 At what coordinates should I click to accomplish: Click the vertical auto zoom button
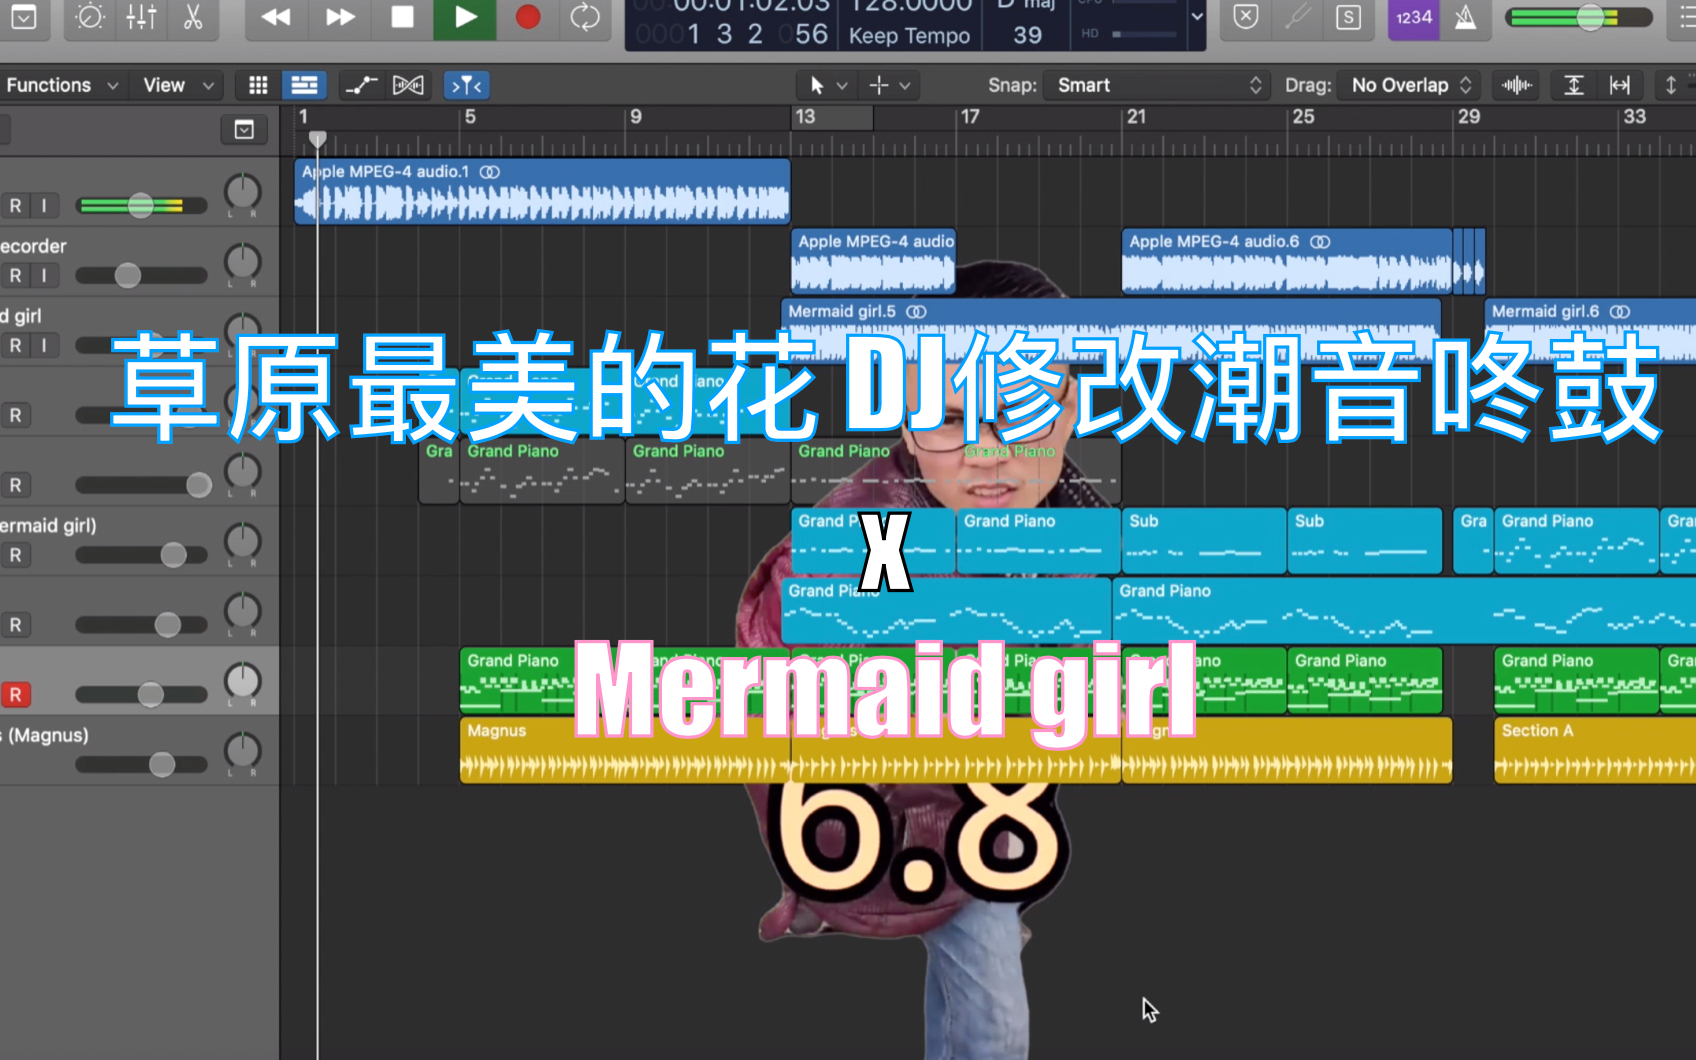click(x=1573, y=85)
